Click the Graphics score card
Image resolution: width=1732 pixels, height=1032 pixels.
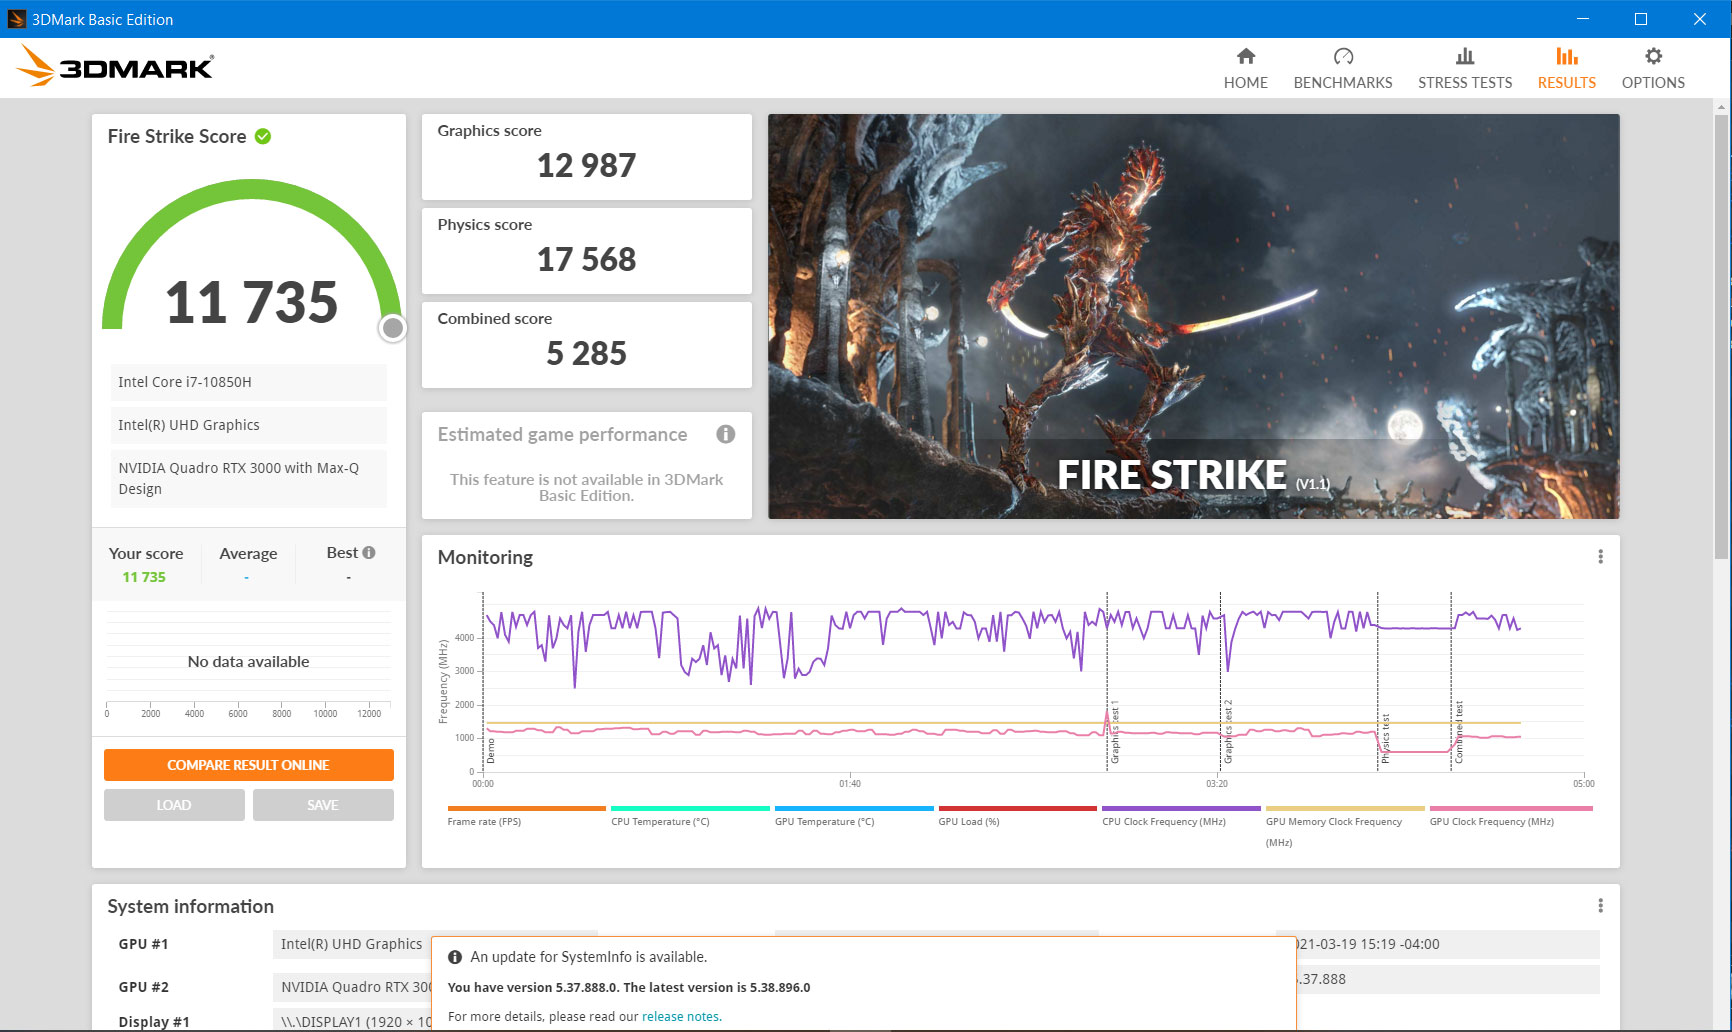click(586, 156)
